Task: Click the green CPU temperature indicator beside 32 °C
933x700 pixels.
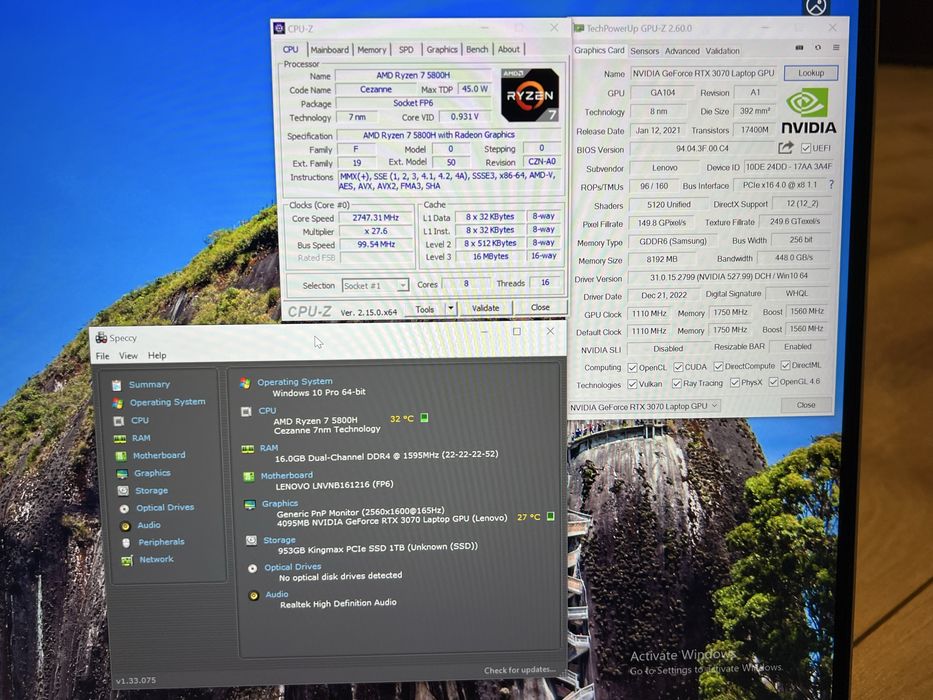Action: [x=424, y=418]
